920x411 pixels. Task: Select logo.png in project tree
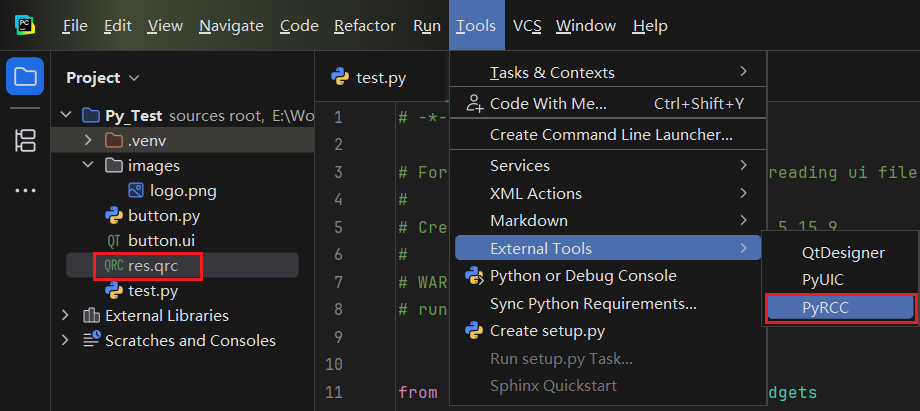182,191
